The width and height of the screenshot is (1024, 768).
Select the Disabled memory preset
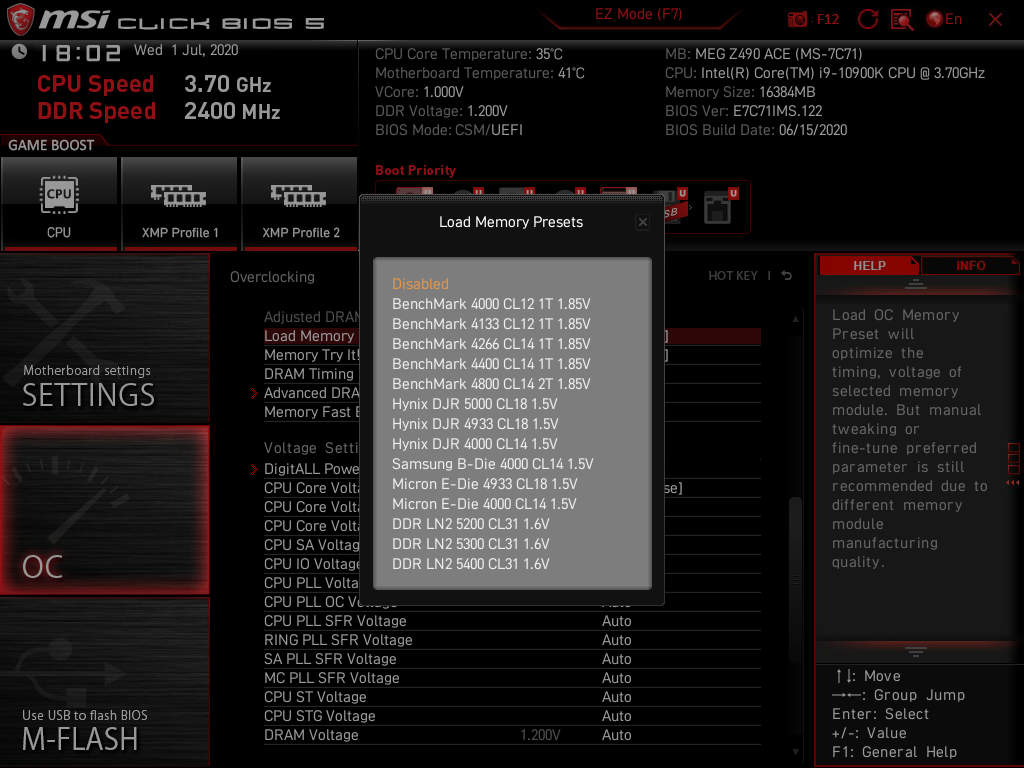click(x=420, y=284)
